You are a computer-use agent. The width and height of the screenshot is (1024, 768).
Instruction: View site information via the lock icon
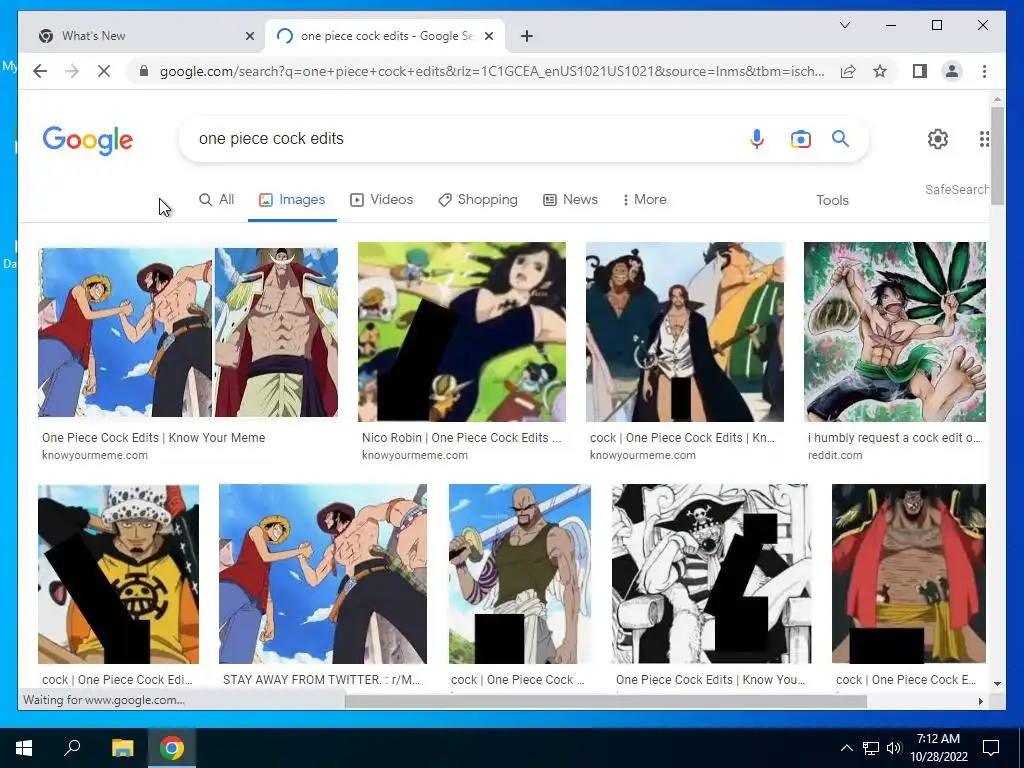[144, 71]
